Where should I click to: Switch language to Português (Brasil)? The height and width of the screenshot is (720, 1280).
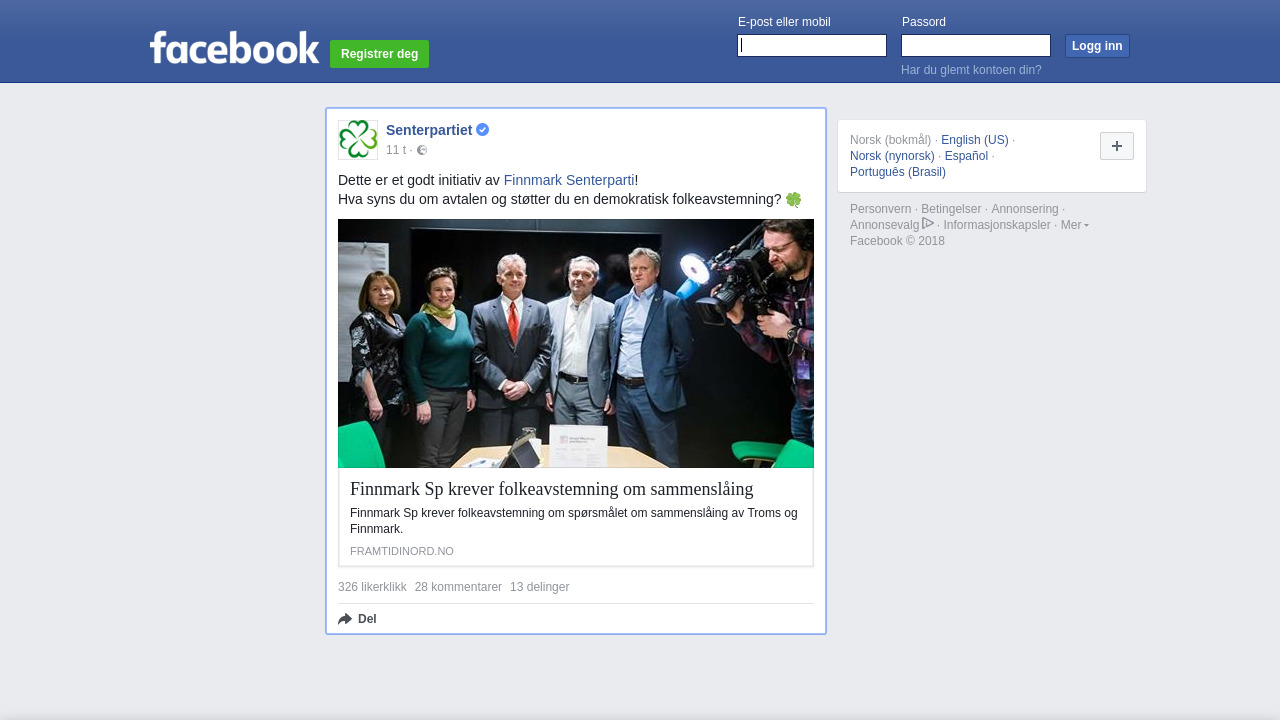898,172
